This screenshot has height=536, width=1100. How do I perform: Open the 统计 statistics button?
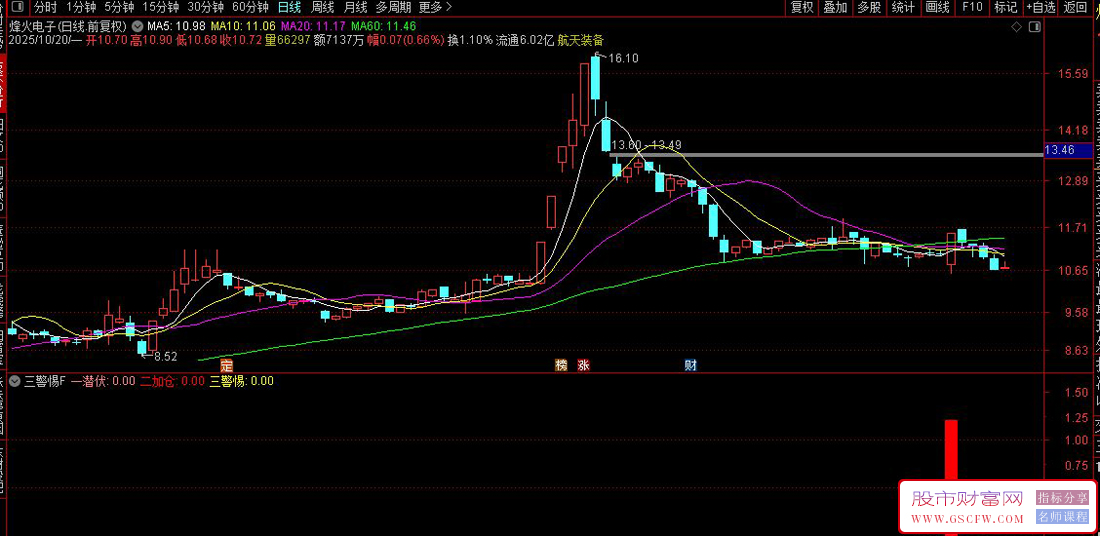903,7
